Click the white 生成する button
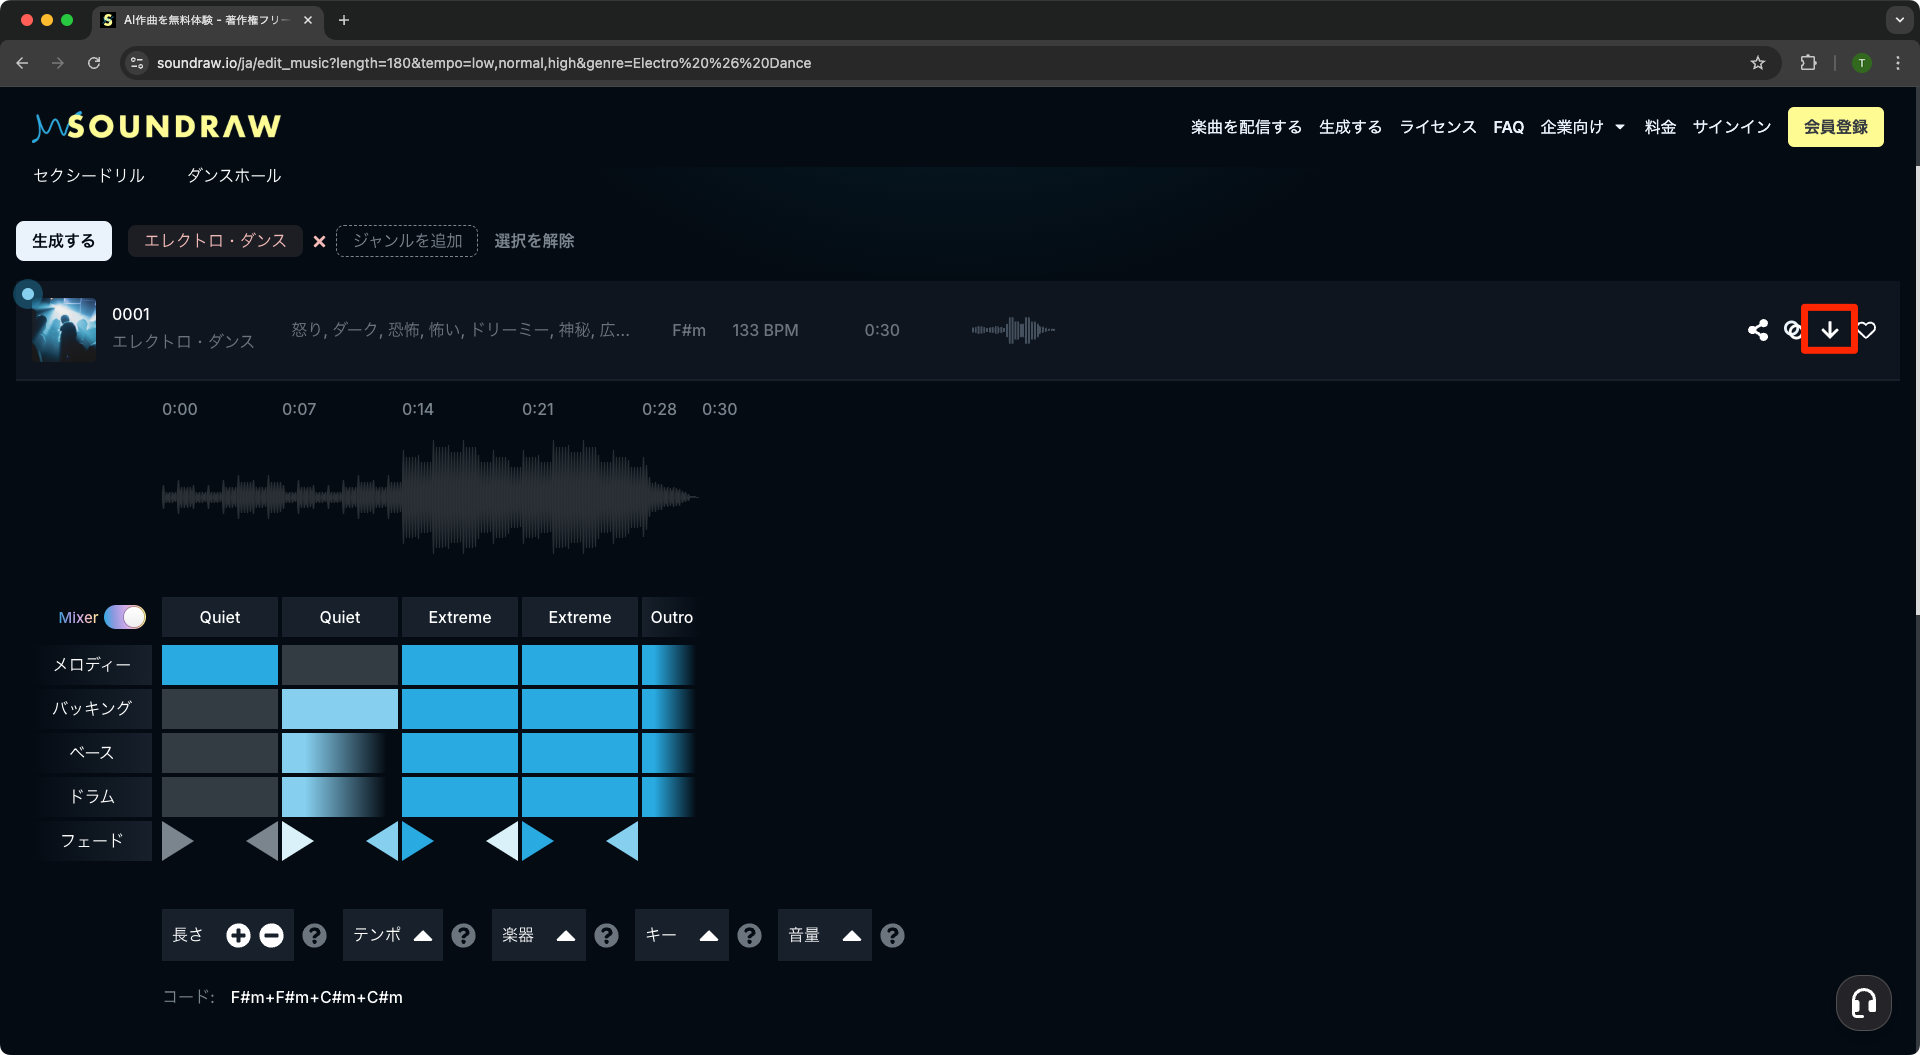 click(64, 241)
